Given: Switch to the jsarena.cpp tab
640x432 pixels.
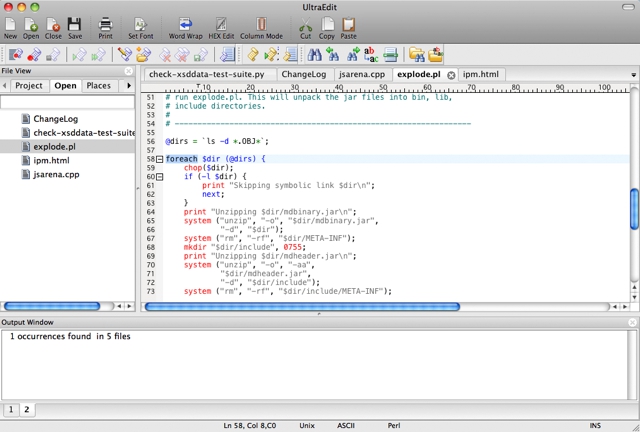Looking at the screenshot, I should click(x=361, y=74).
